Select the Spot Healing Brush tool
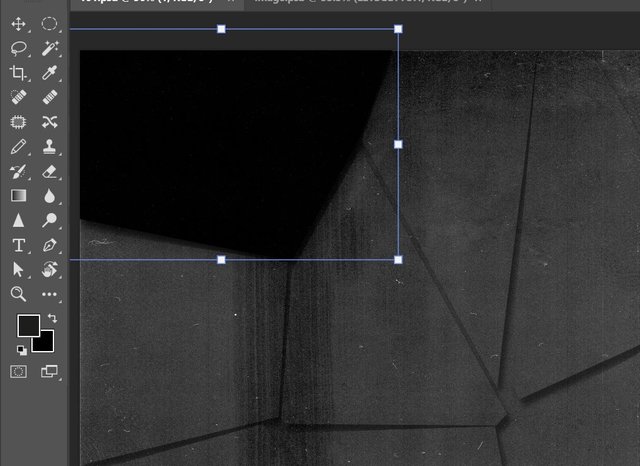 tap(18, 98)
